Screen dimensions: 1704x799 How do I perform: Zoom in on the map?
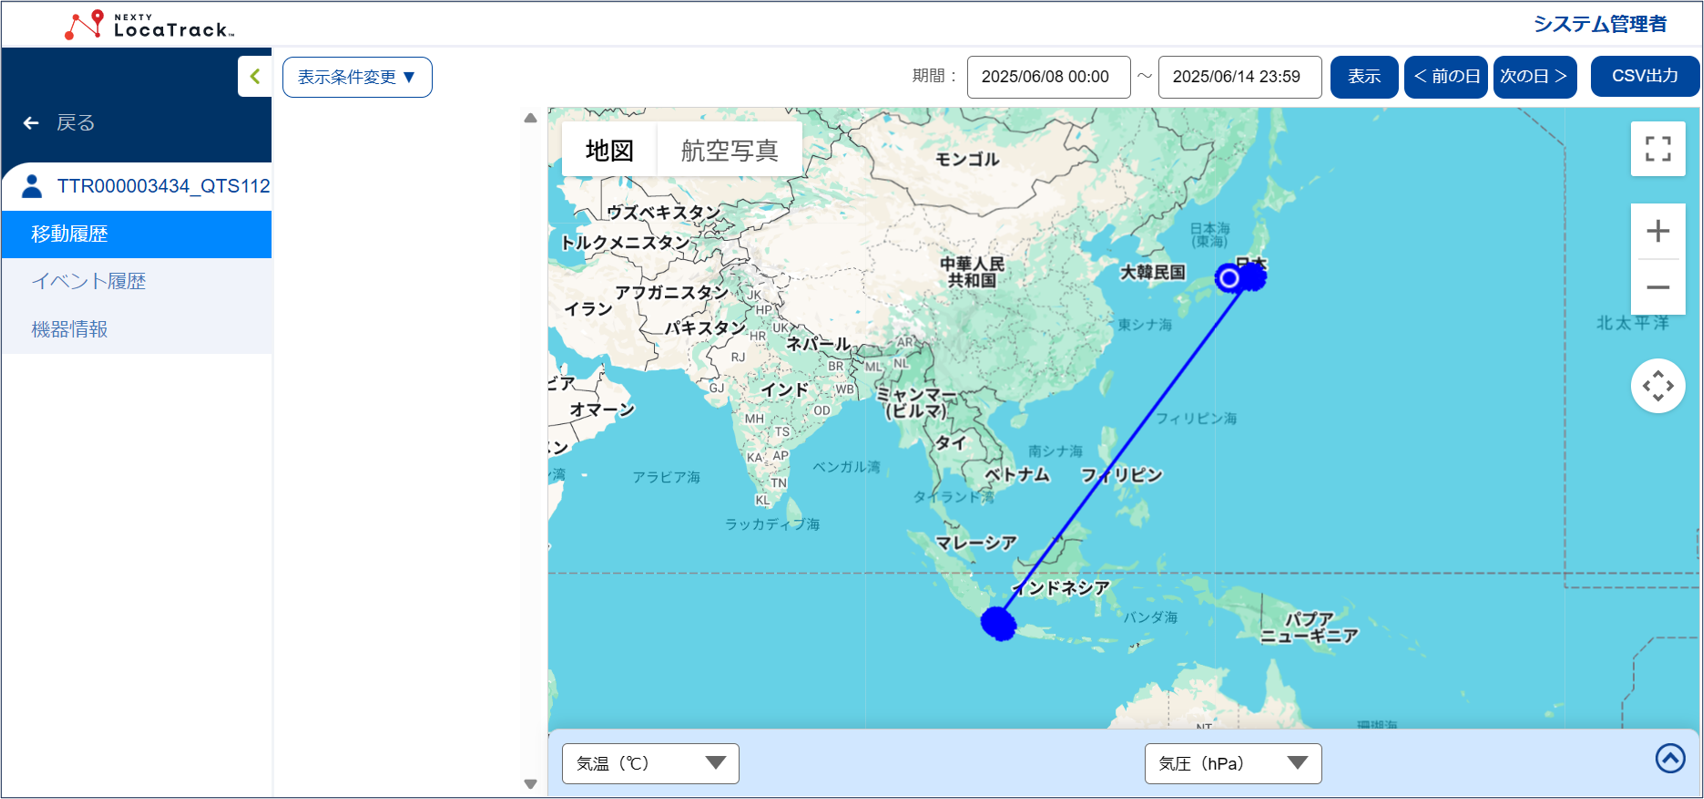point(1657,231)
